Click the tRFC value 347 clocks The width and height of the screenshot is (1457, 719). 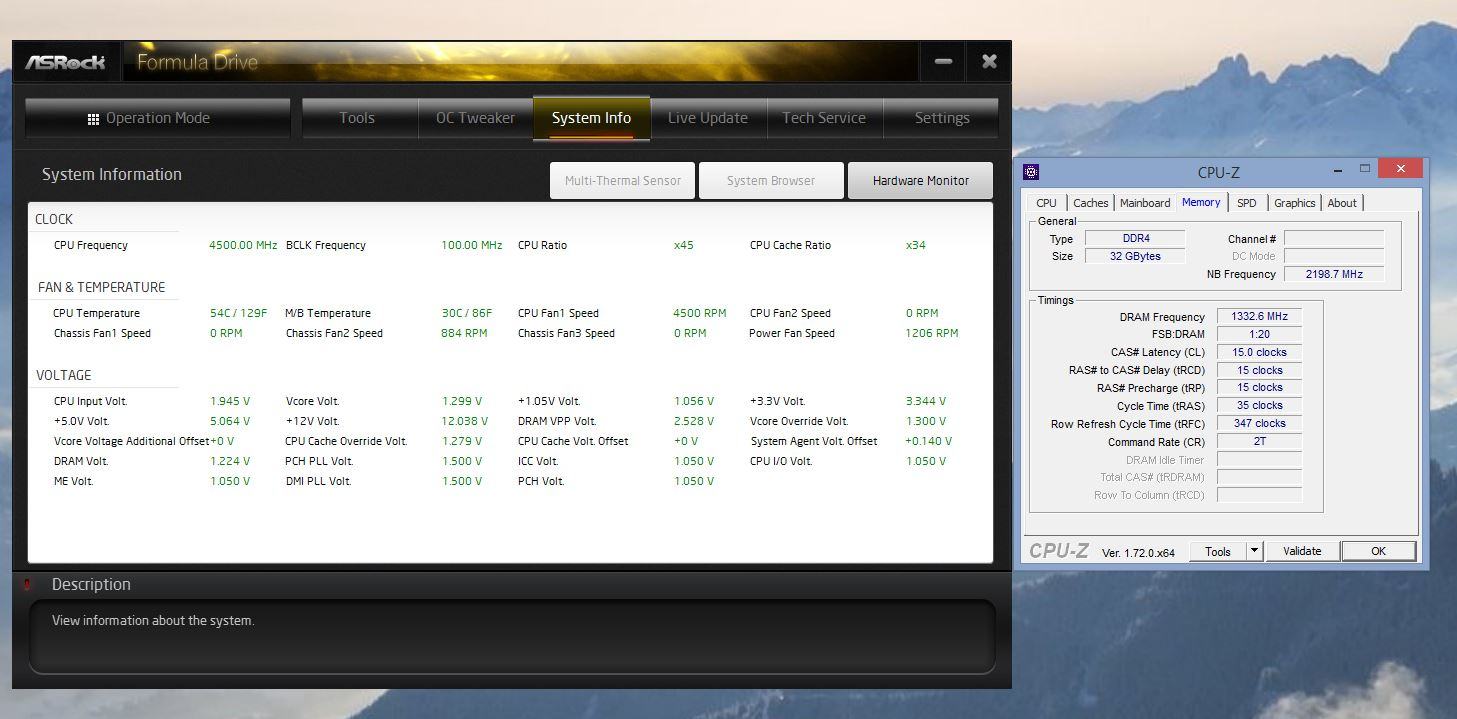point(1259,423)
